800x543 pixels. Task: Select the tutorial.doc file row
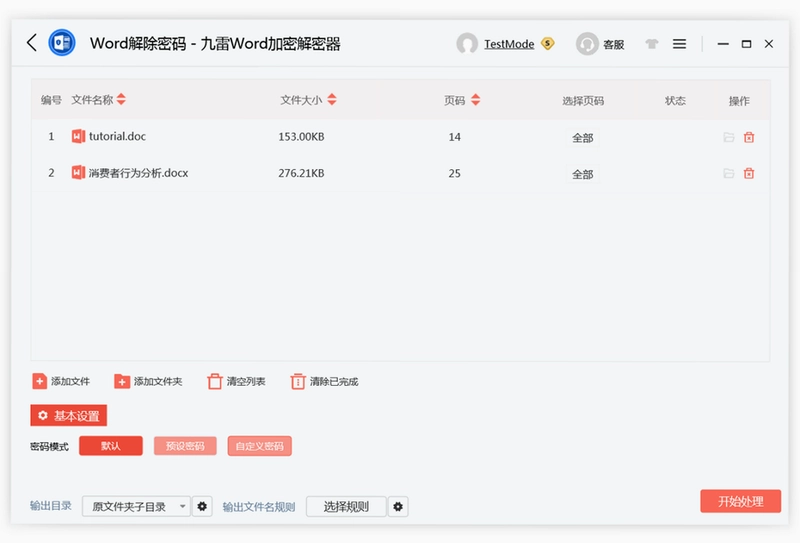[x=401, y=137]
